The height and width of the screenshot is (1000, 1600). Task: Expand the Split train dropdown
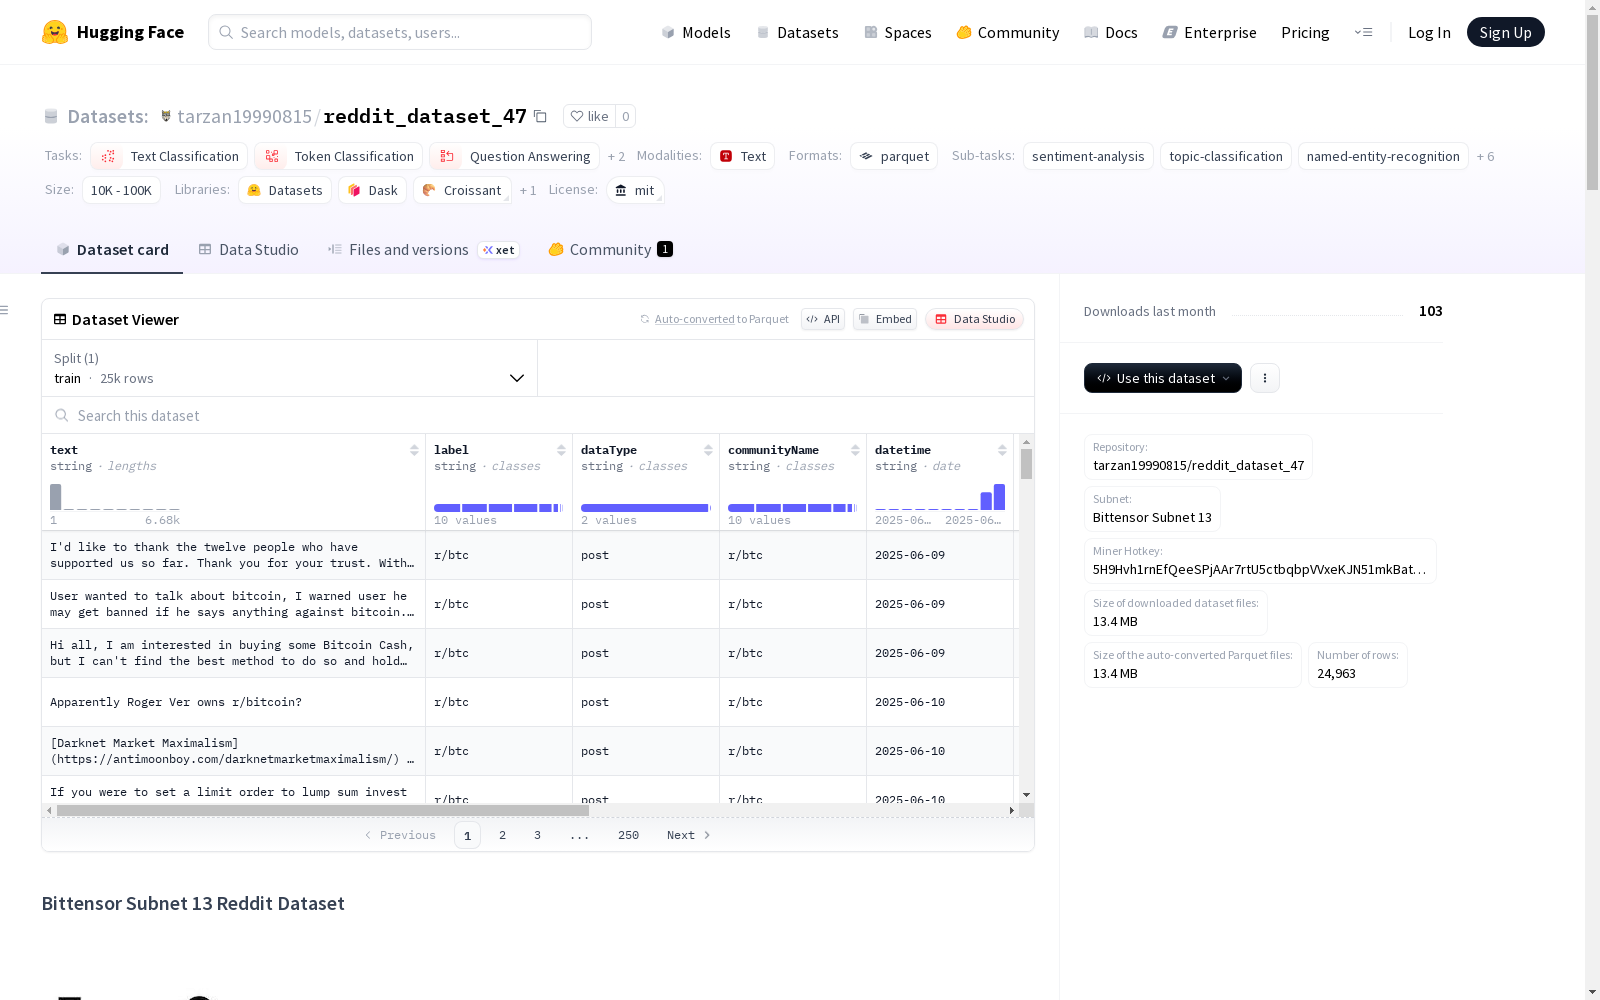click(x=290, y=368)
